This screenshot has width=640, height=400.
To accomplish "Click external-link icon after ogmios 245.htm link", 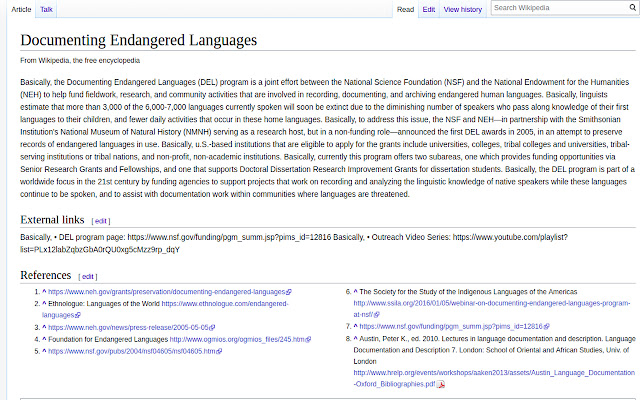I will pos(309,339).
